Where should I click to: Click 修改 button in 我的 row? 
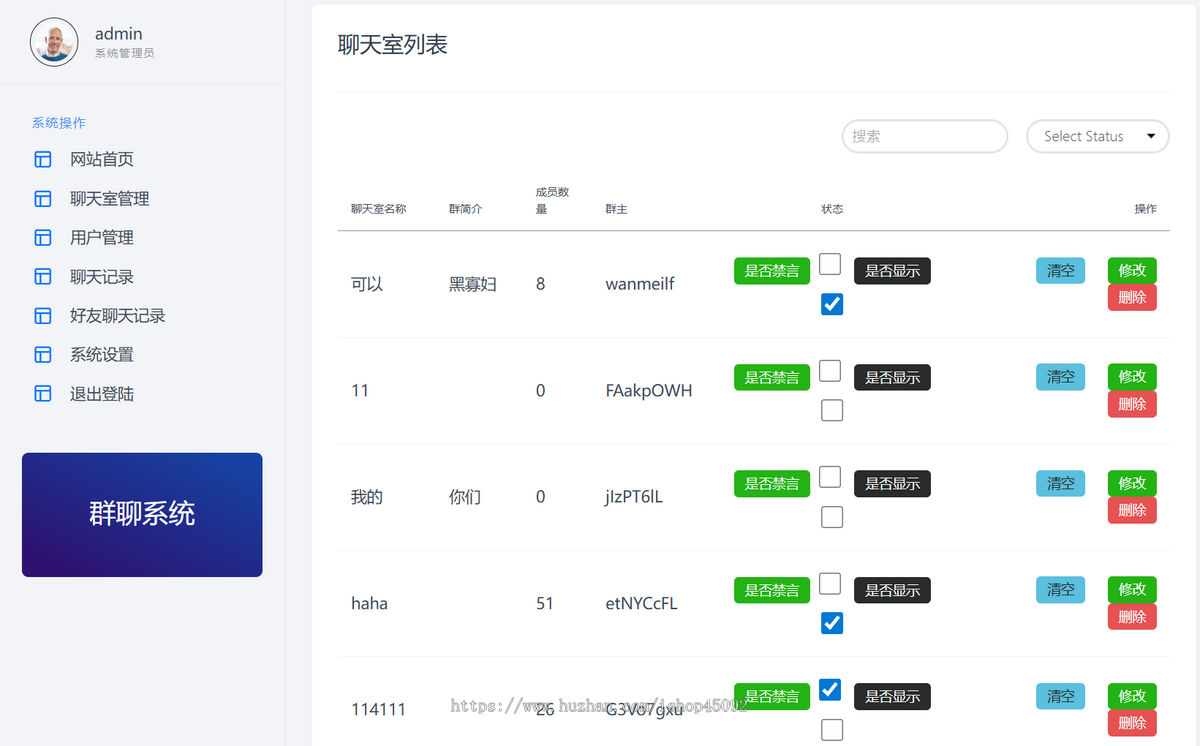[x=1132, y=483]
